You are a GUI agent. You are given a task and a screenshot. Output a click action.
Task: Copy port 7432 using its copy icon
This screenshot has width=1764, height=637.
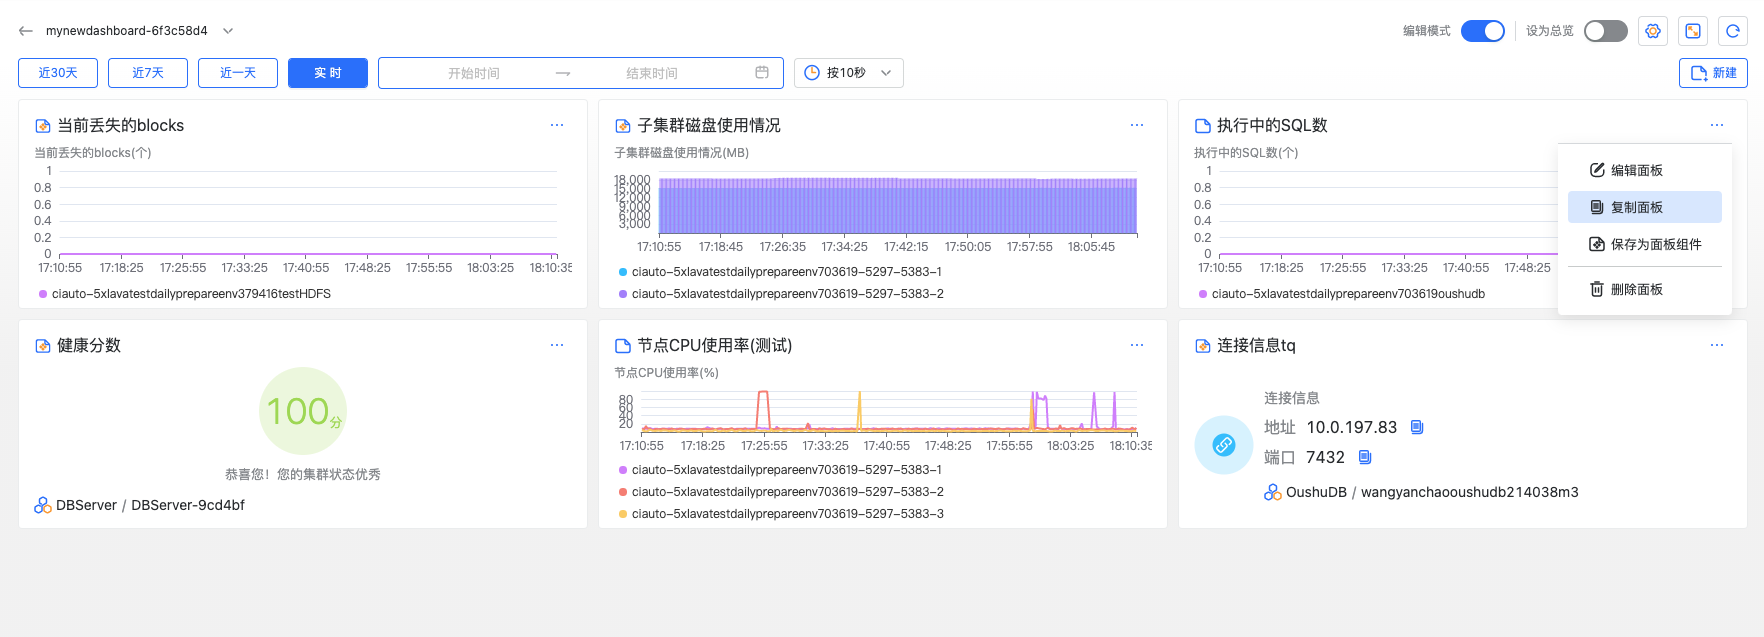[x=1365, y=457]
